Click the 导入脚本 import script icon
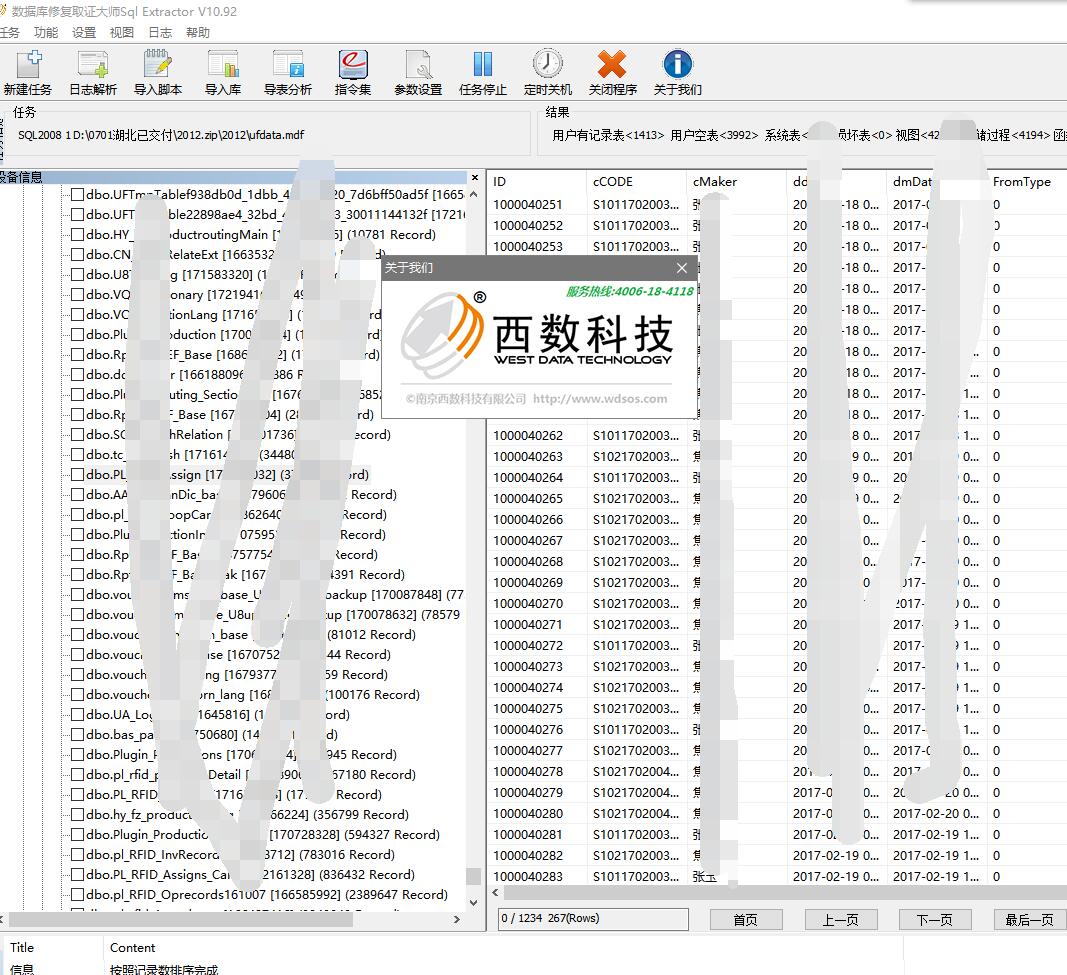The width and height of the screenshot is (1067, 975). pos(158,72)
